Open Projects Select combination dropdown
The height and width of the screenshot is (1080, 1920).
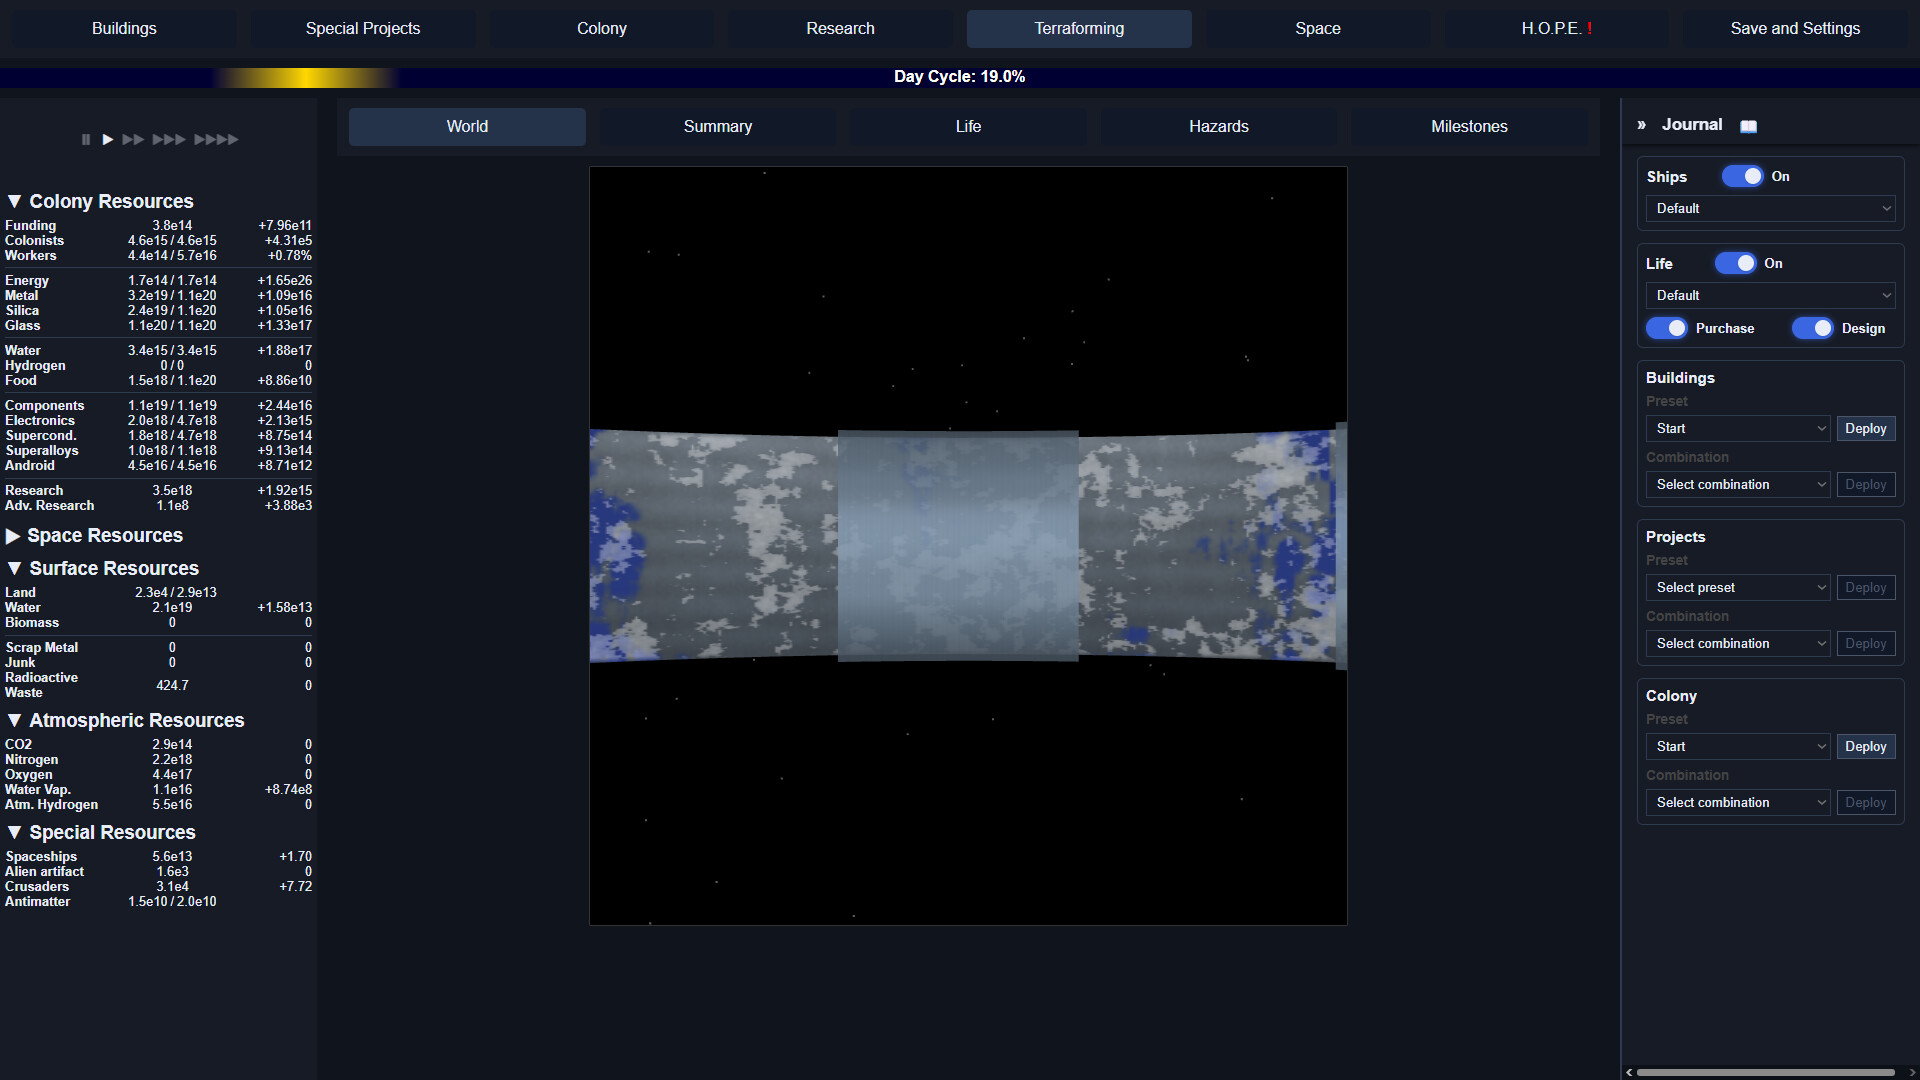click(x=1738, y=643)
